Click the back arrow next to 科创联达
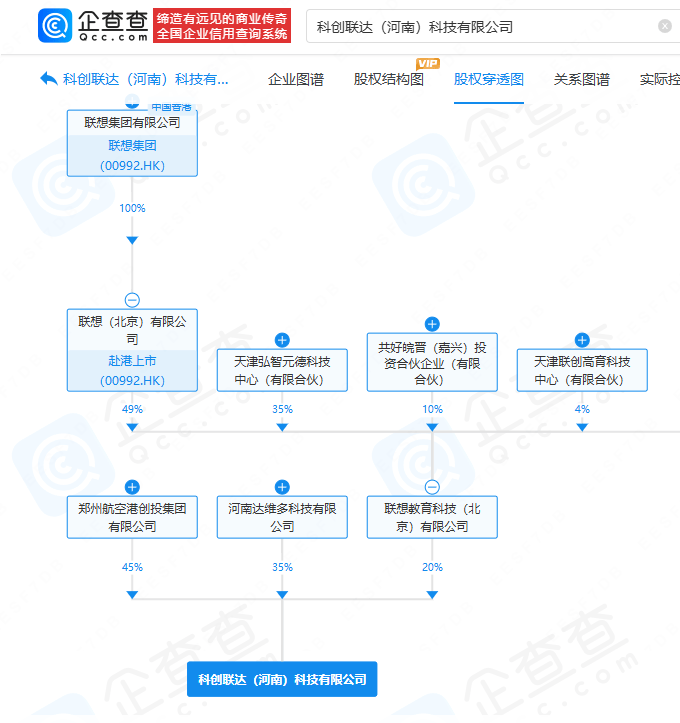 [x=49, y=79]
